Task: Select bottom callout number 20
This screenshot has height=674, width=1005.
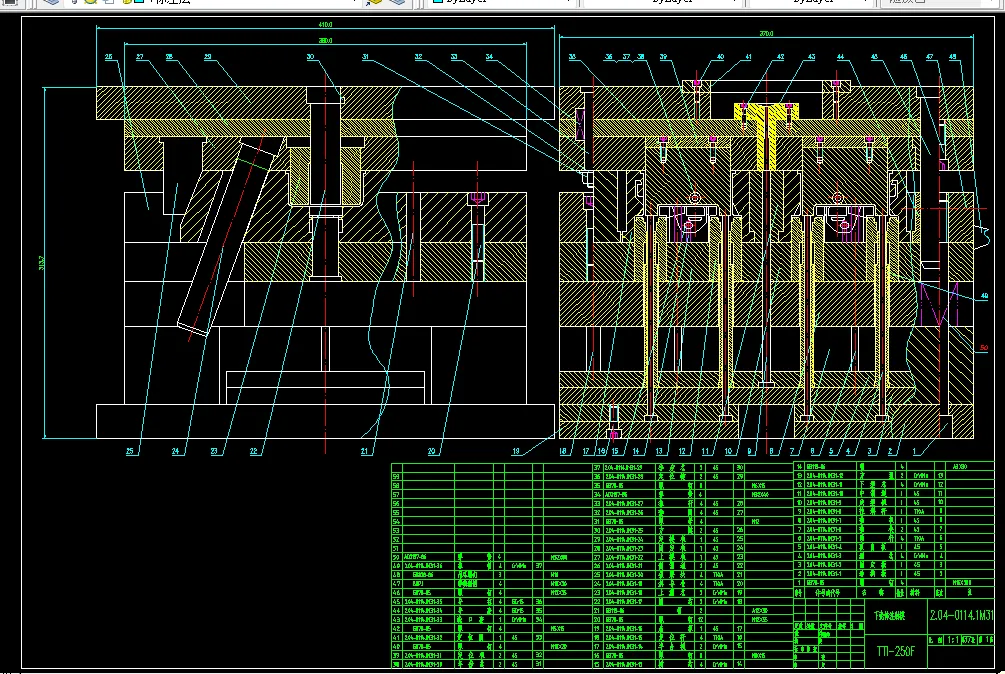Action: click(x=431, y=451)
